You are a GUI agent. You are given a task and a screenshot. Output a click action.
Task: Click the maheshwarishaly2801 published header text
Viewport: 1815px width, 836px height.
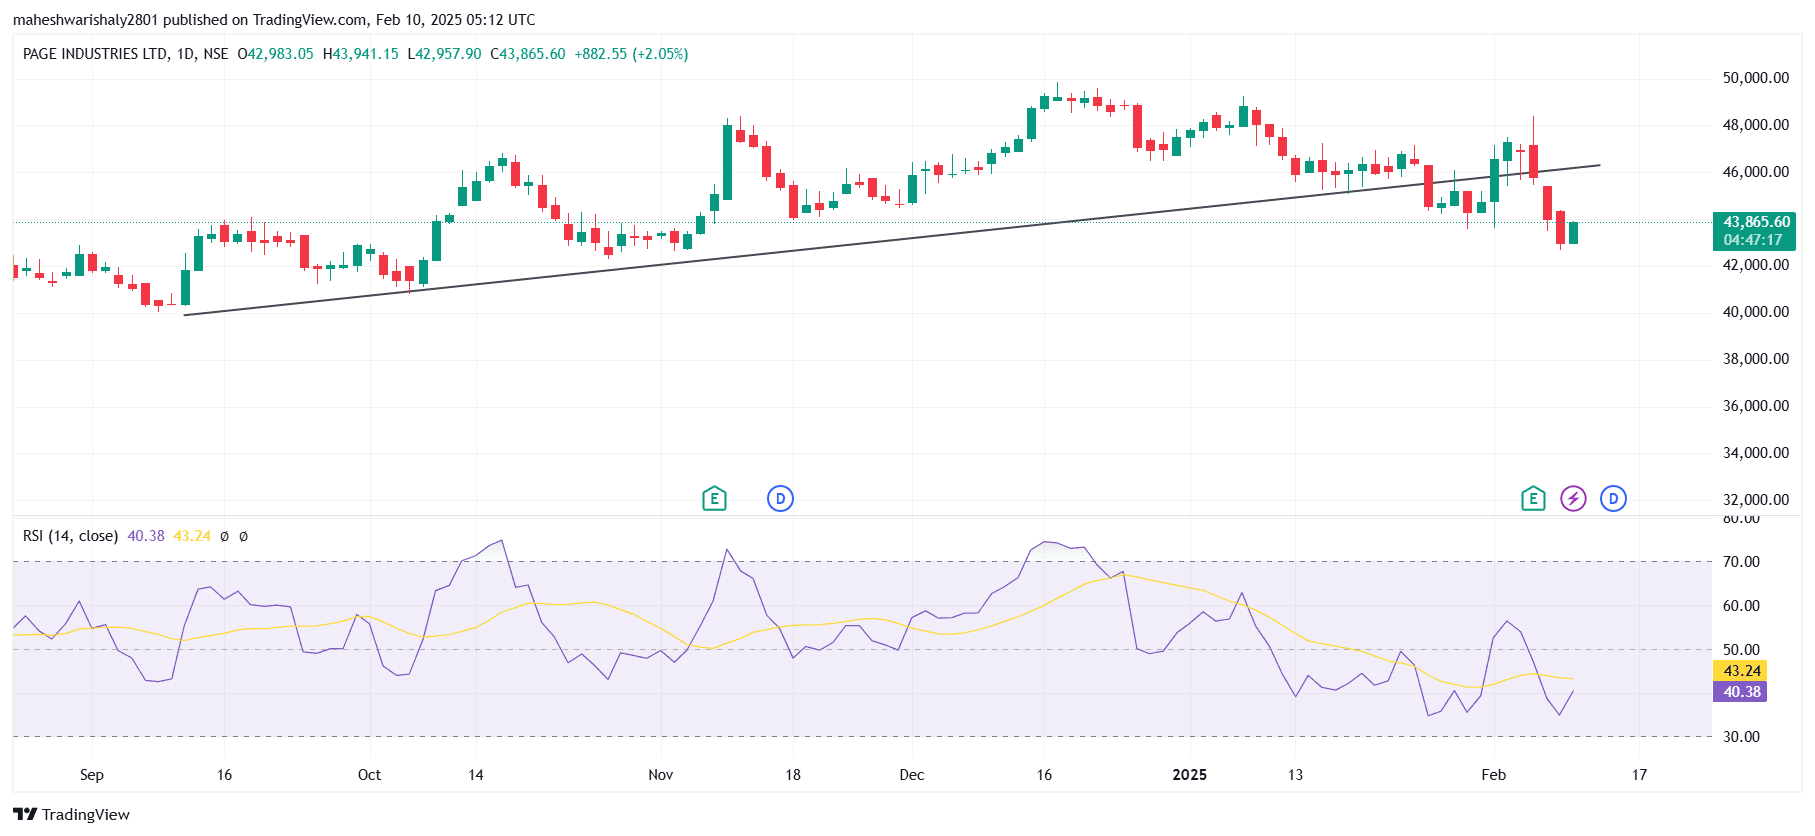click(274, 20)
